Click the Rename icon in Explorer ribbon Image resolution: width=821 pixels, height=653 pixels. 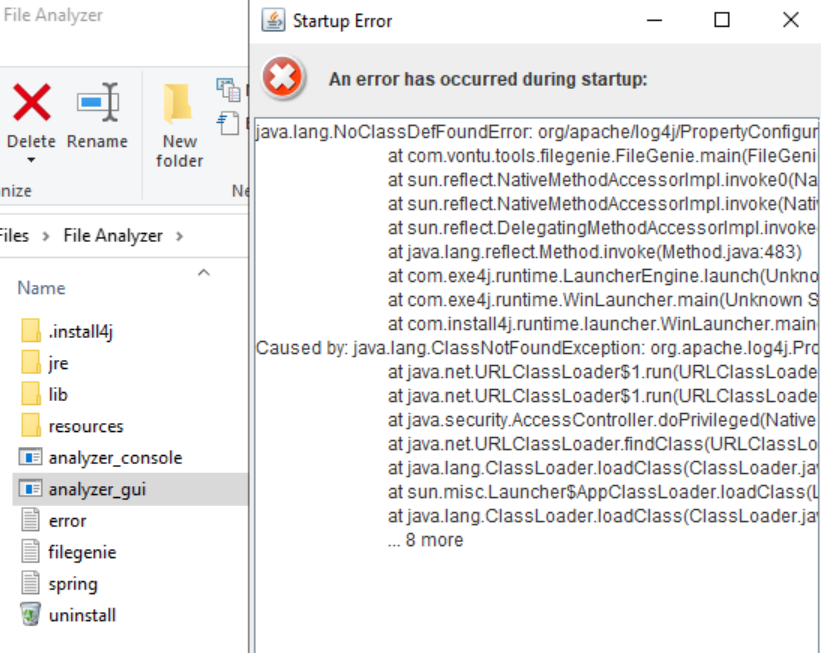click(x=98, y=102)
